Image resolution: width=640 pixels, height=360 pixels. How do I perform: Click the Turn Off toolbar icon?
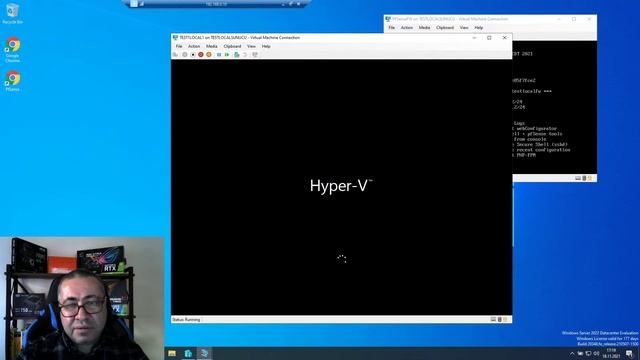193,55
